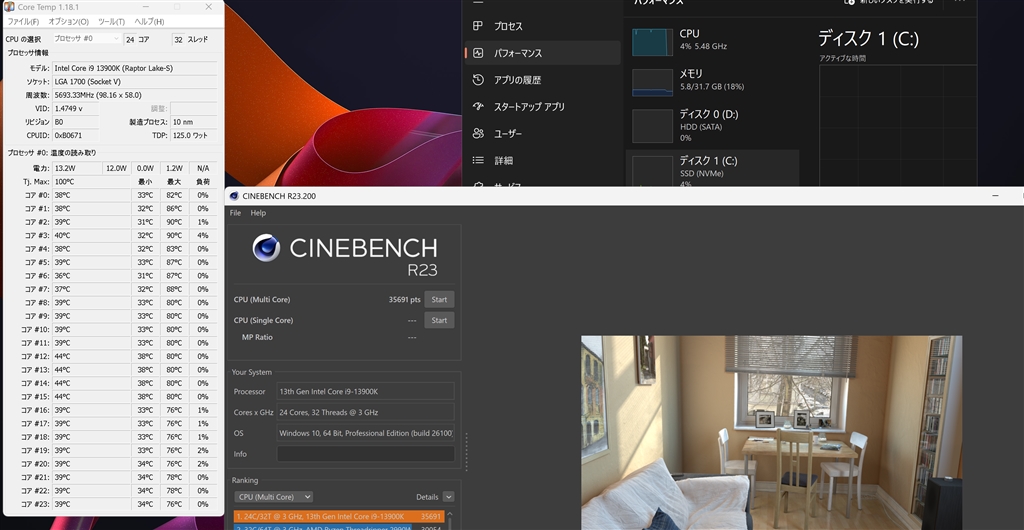Click the Cinebench R23 sphere logo

(266, 248)
